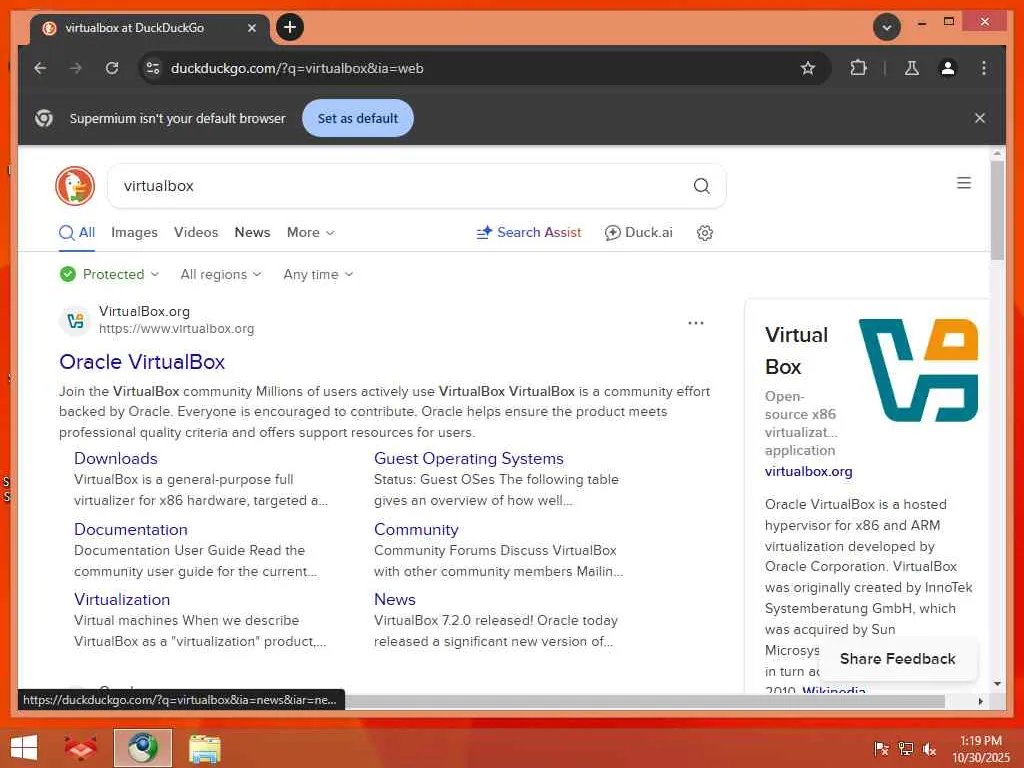Open the three-dot browser menu
Screen dimensions: 1024x768
[x=984, y=68]
